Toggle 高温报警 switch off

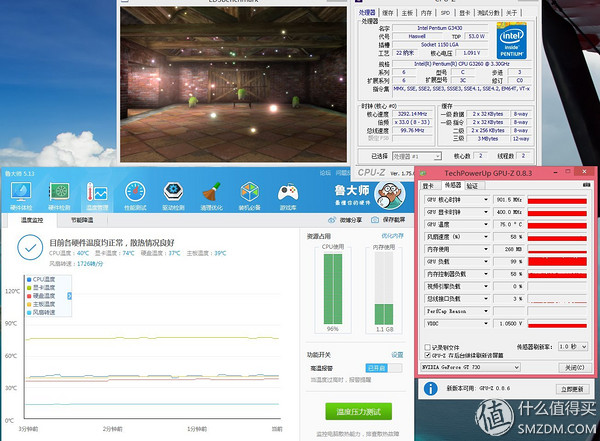coord(384,368)
